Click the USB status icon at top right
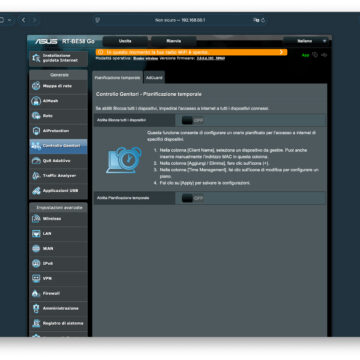360x360 pixels. tap(324, 55)
